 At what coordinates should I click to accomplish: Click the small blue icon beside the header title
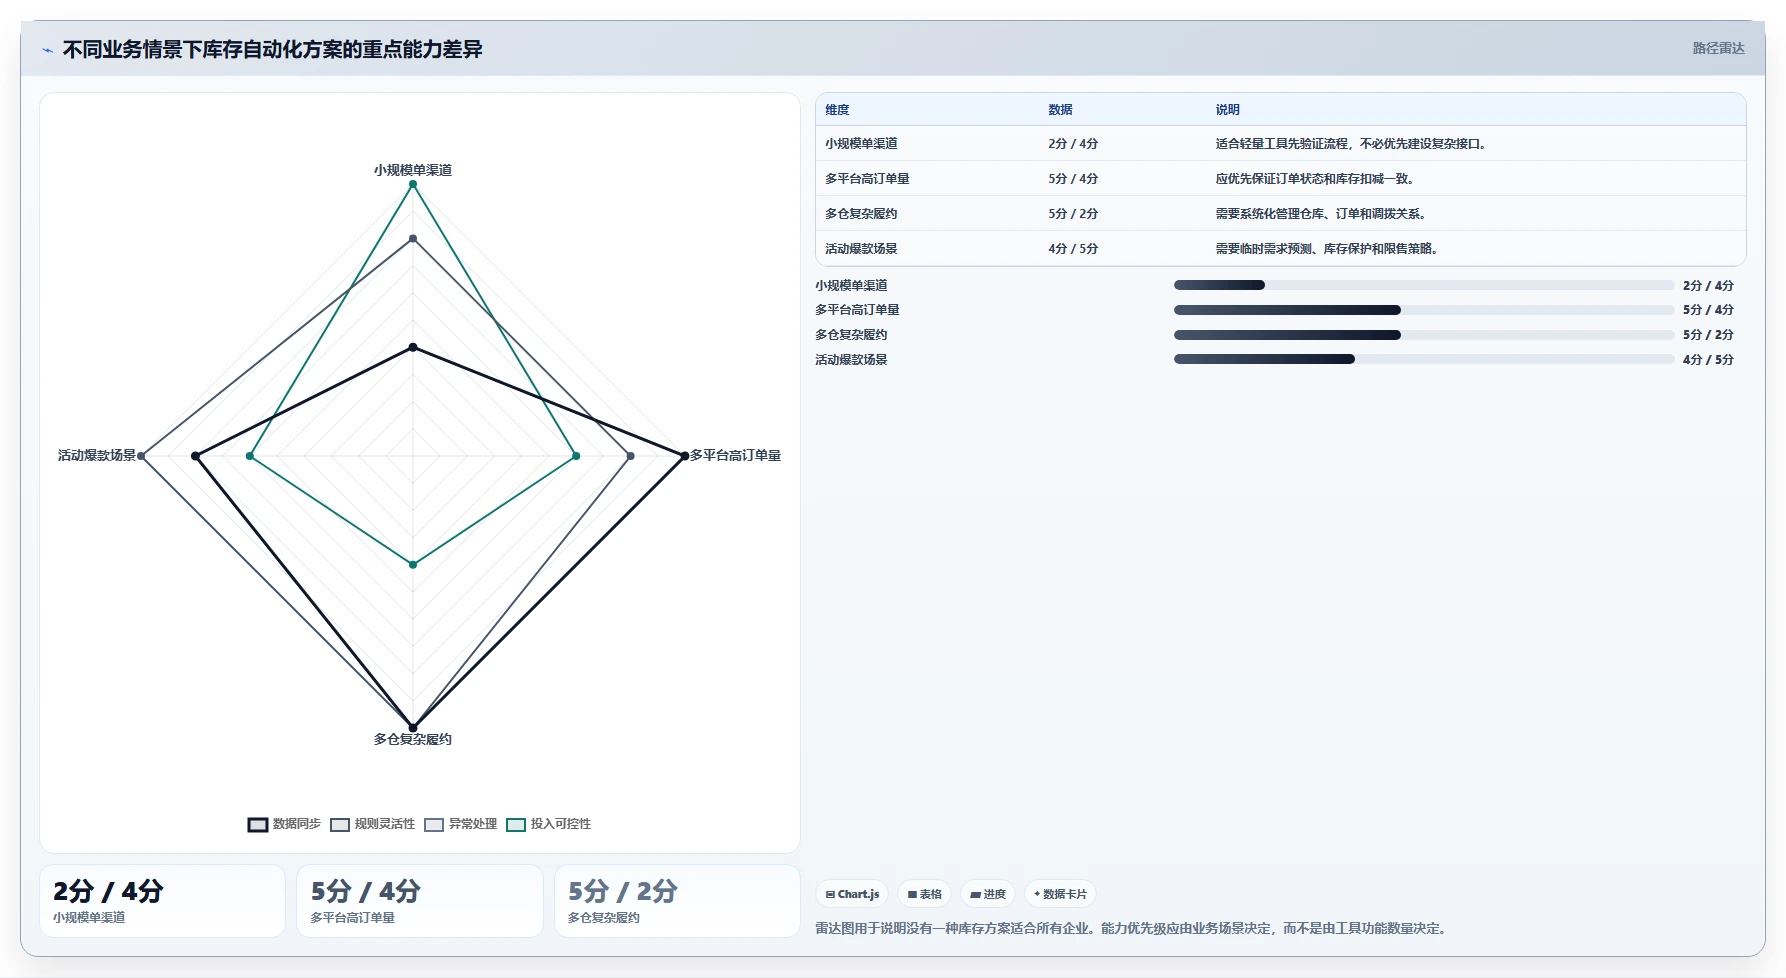coord(47,50)
